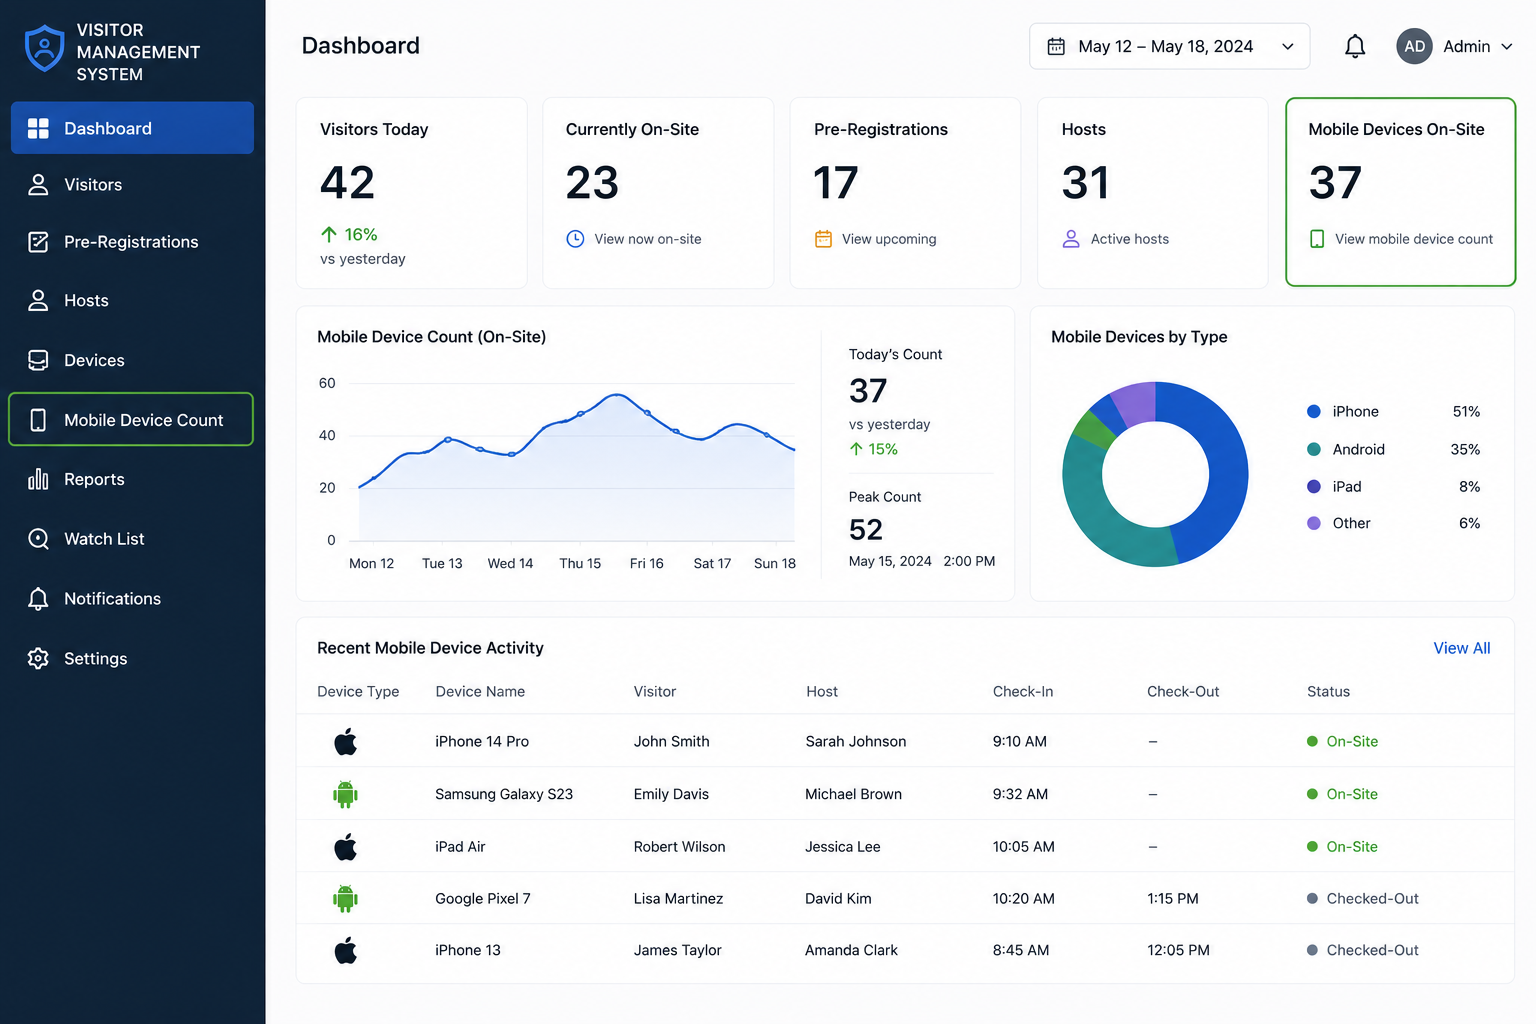Click the View All link
The image size is (1536, 1024).
(1461, 648)
